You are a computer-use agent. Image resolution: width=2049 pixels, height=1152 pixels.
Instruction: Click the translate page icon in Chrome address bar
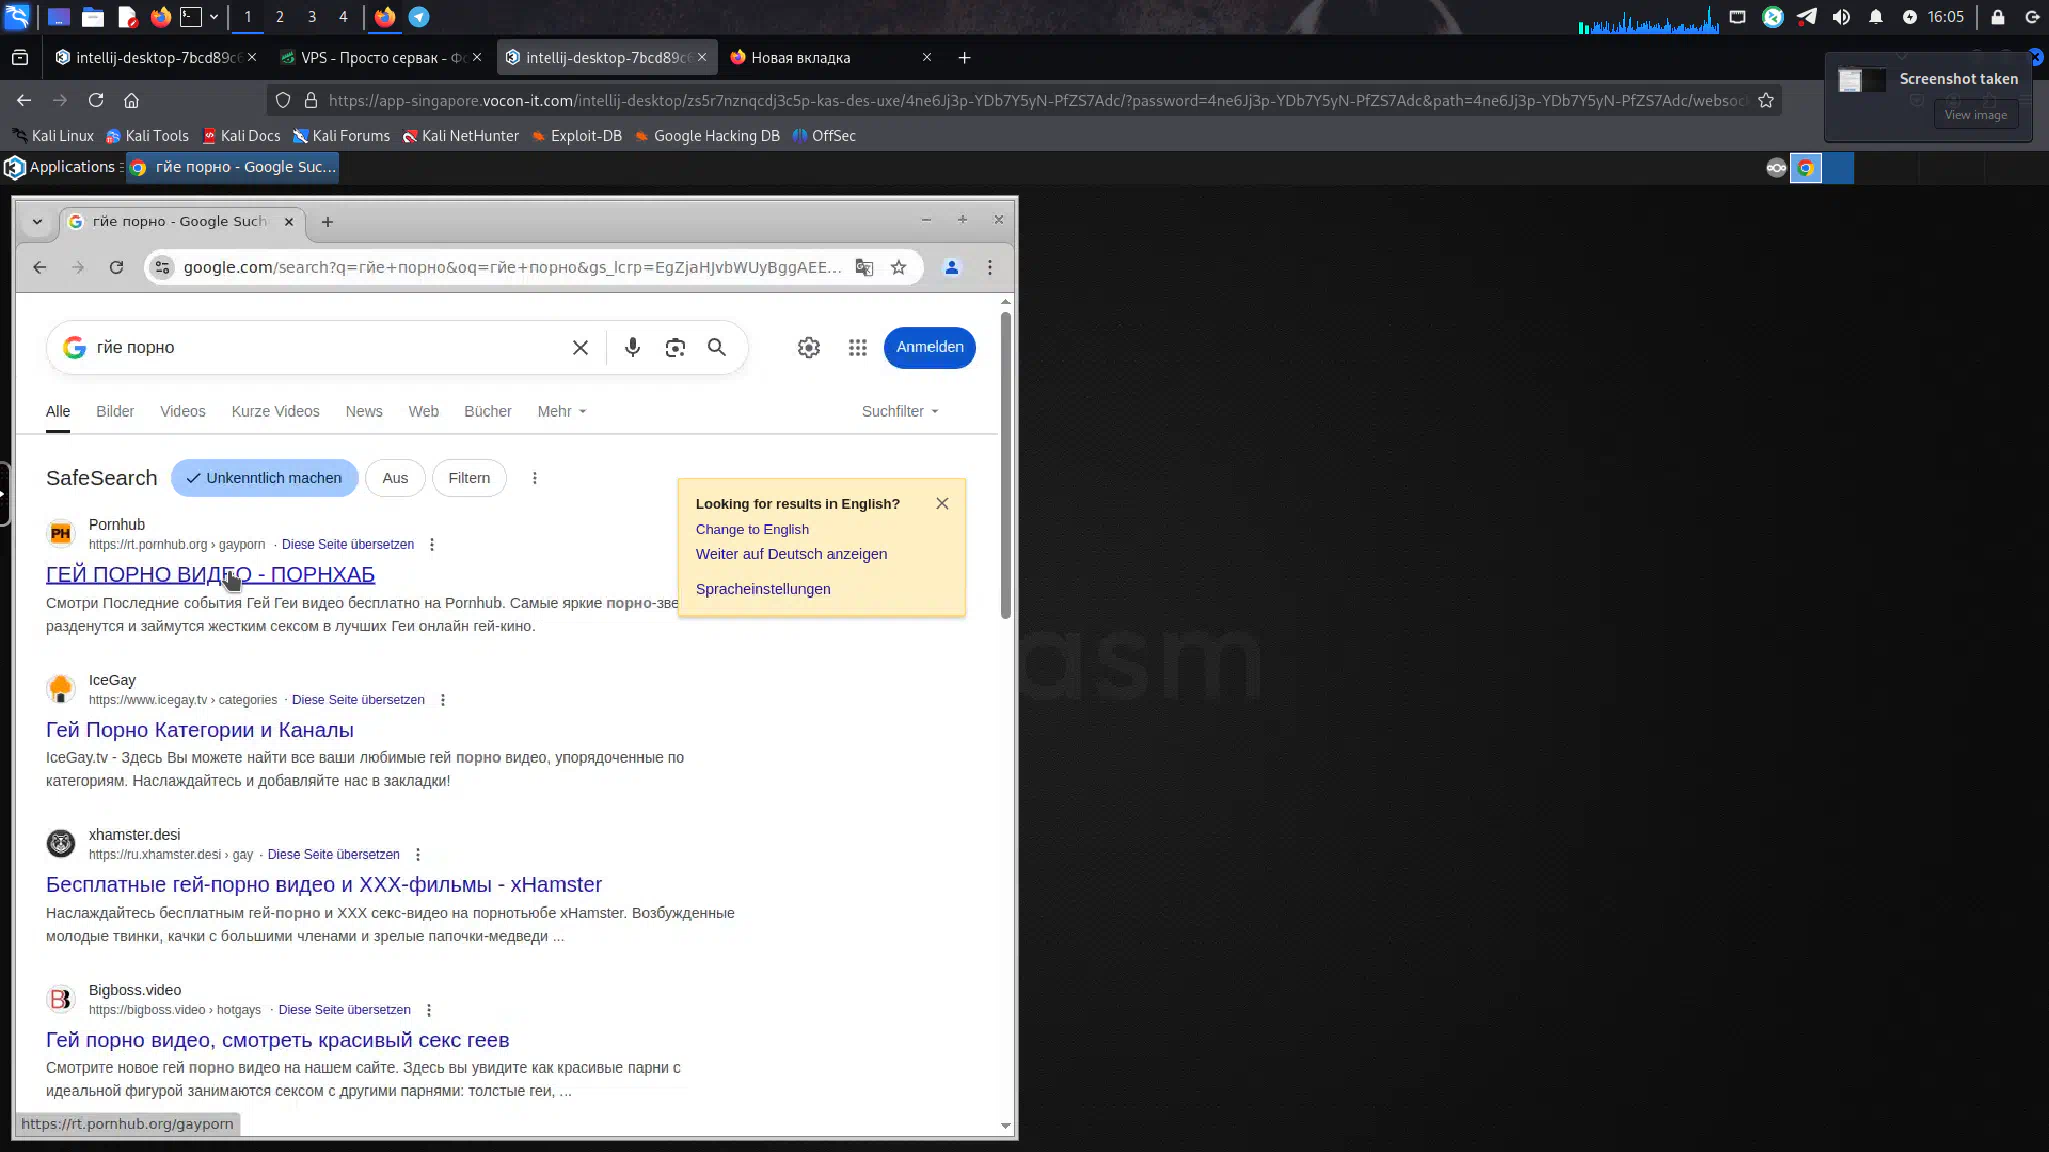click(x=864, y=267)
